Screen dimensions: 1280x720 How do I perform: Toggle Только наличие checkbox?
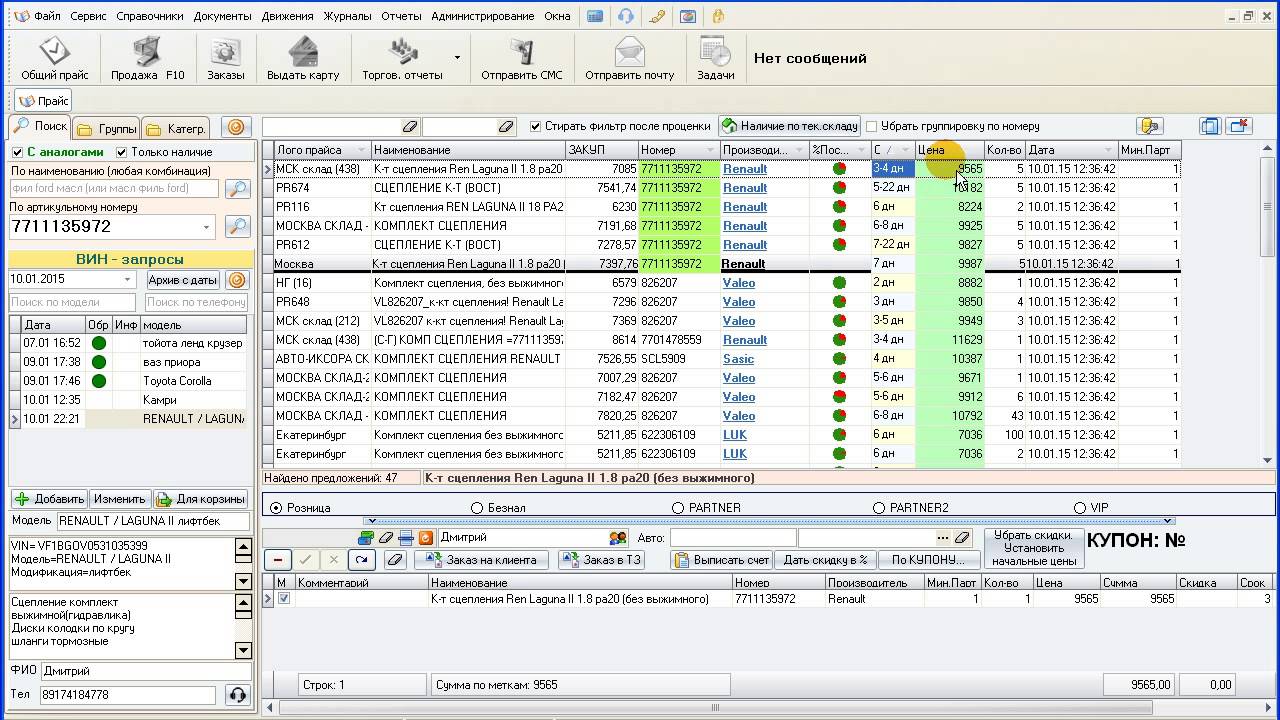[122, 152]
